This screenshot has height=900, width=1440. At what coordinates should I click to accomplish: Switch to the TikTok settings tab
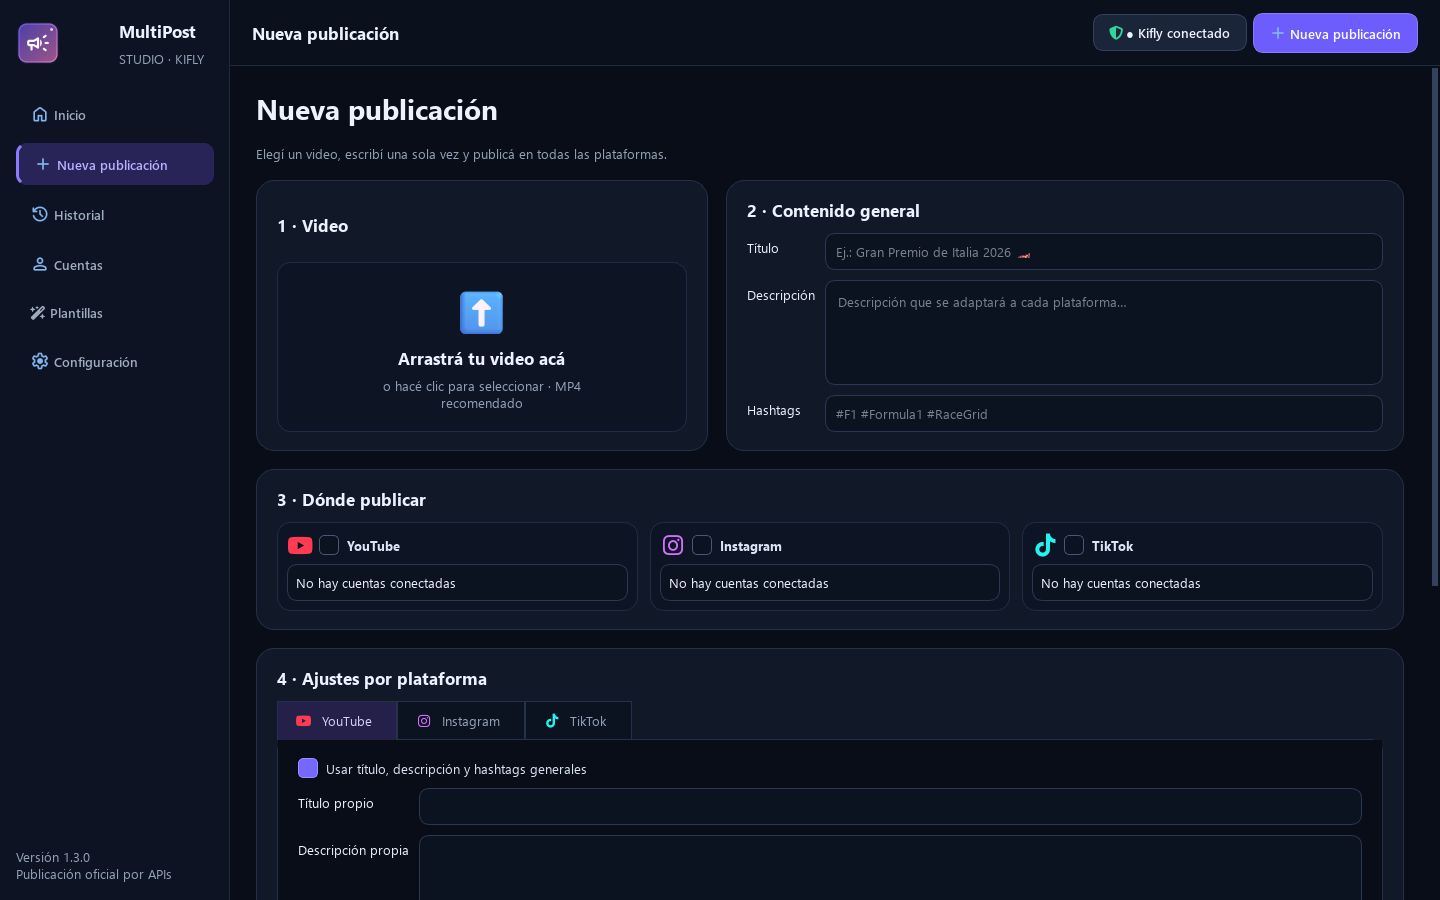[x=578, y=721]
